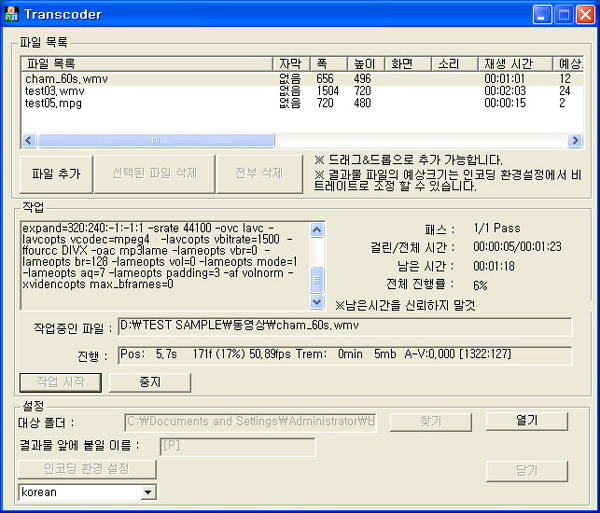
Task: Click the 1/1 Pass value
Action: point(497,228)
